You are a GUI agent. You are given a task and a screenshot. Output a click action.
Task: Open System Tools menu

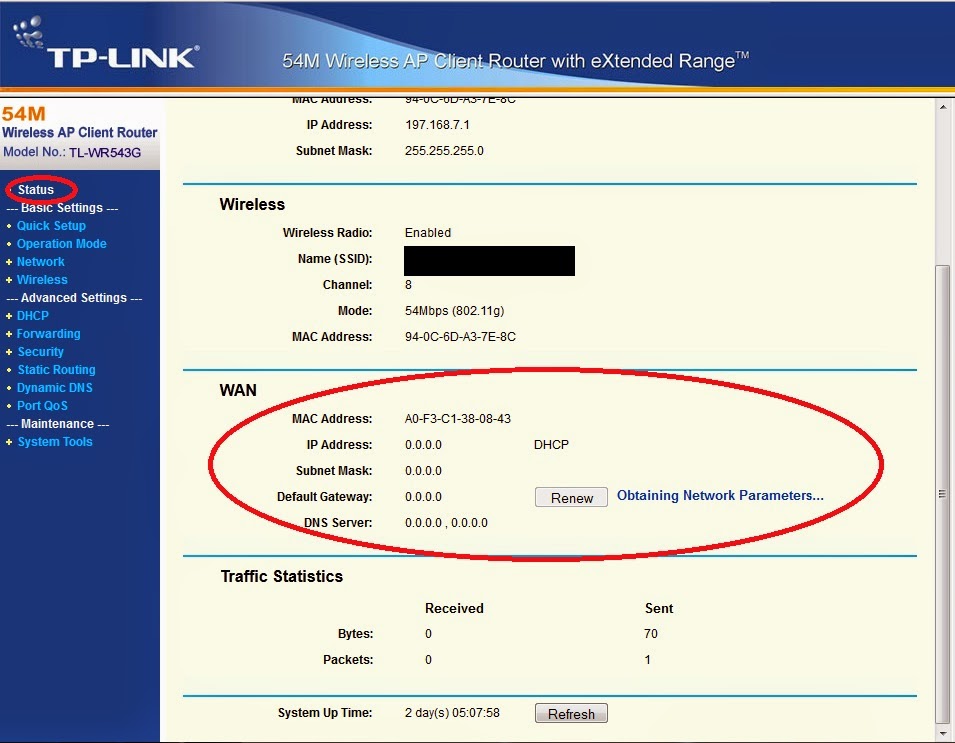(55, 442)
